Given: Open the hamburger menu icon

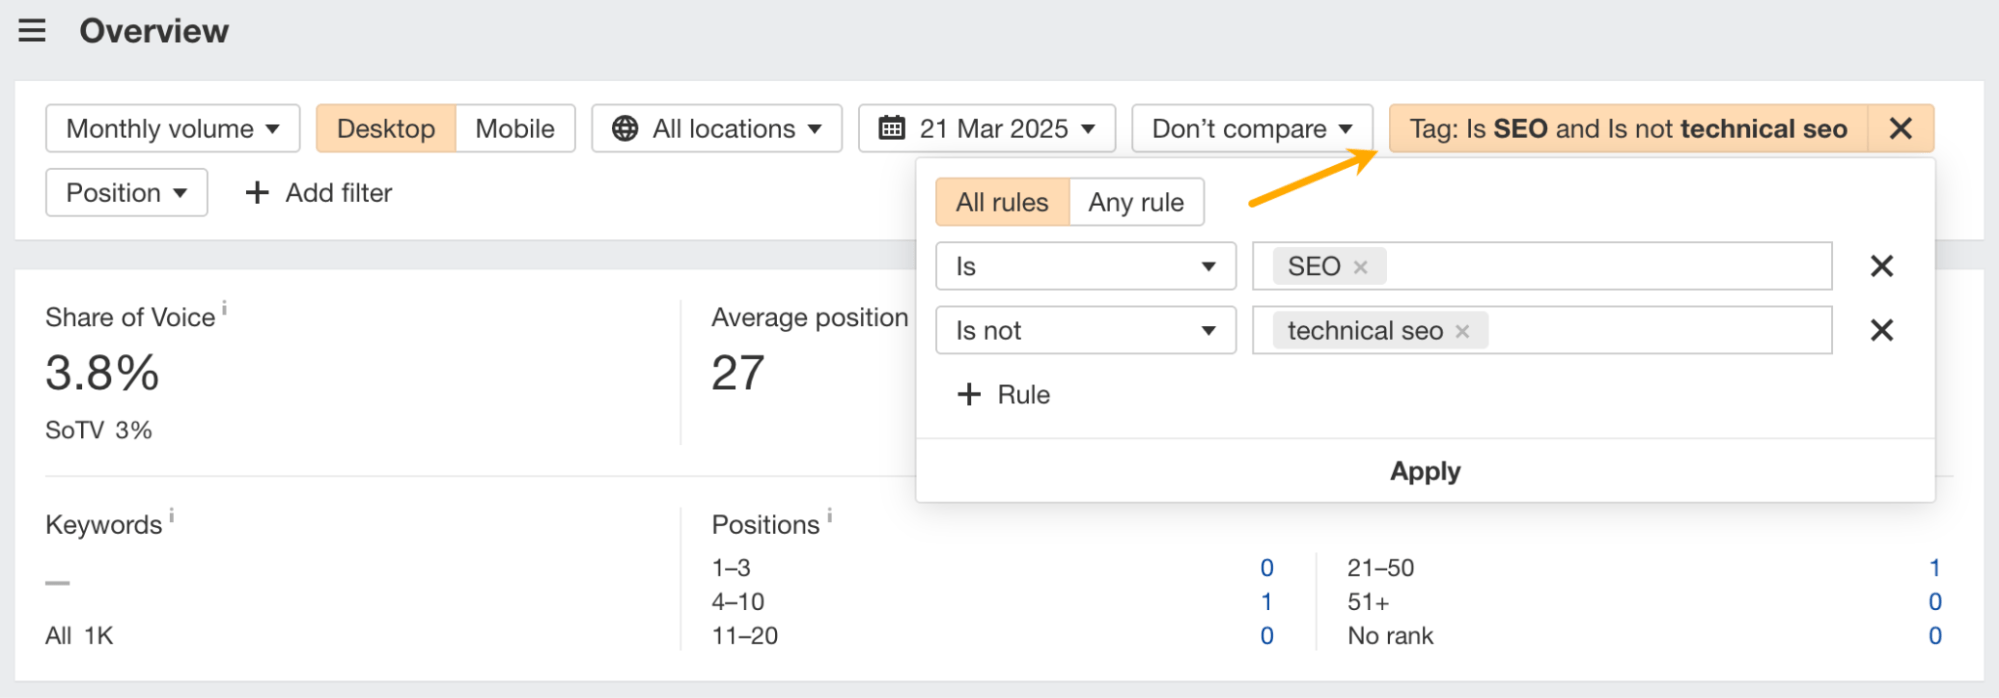Looking at the screenshot, I should coord(32,31).
